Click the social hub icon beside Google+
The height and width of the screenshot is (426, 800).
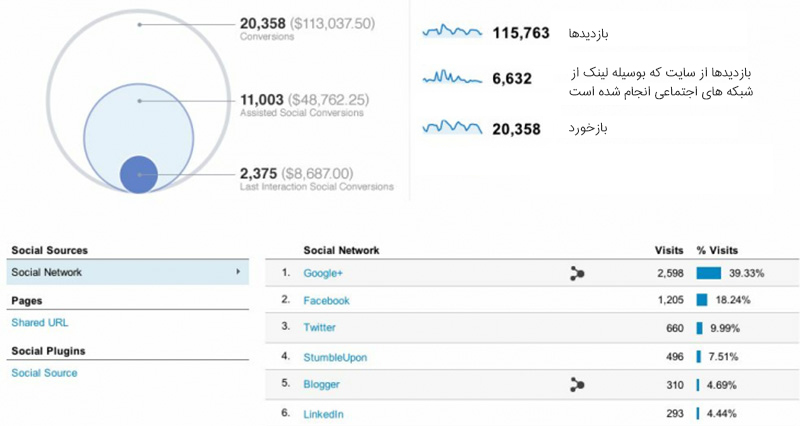[577, 273]
